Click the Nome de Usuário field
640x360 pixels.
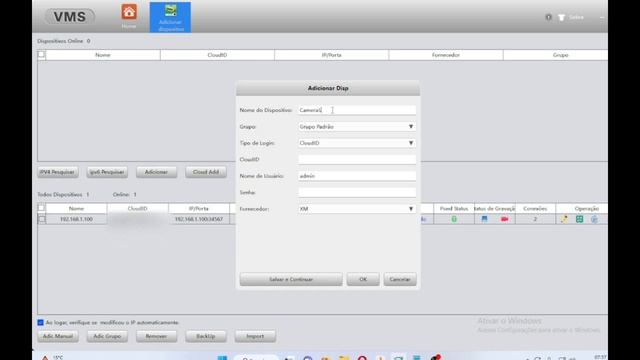click(x=357, y=176)
